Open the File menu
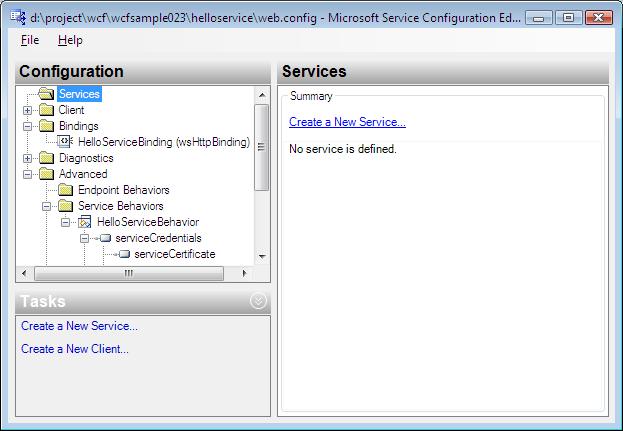This screenshot has width=623, height=431. [30, 40]
